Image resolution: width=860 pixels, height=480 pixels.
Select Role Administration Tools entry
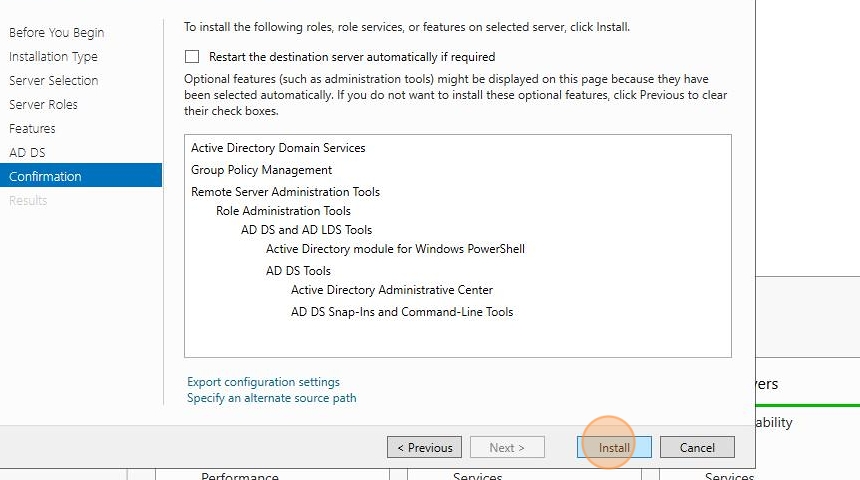tap(283, 211)
